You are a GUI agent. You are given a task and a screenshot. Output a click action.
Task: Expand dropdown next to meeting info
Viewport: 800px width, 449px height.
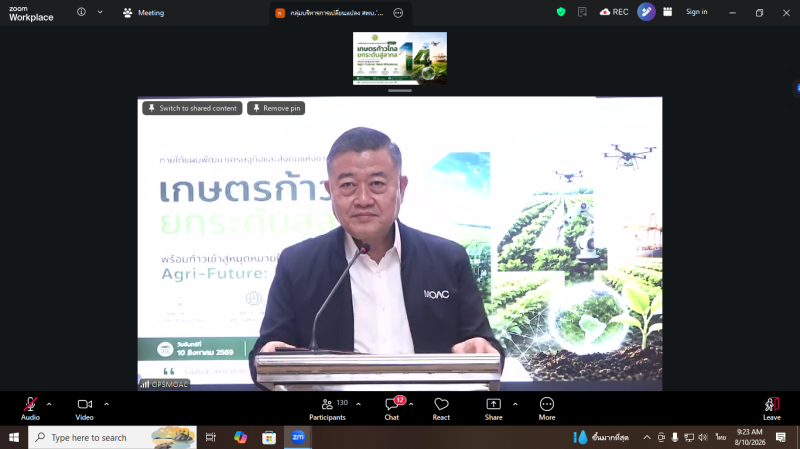pyautogui.click(x=100, y=12)
